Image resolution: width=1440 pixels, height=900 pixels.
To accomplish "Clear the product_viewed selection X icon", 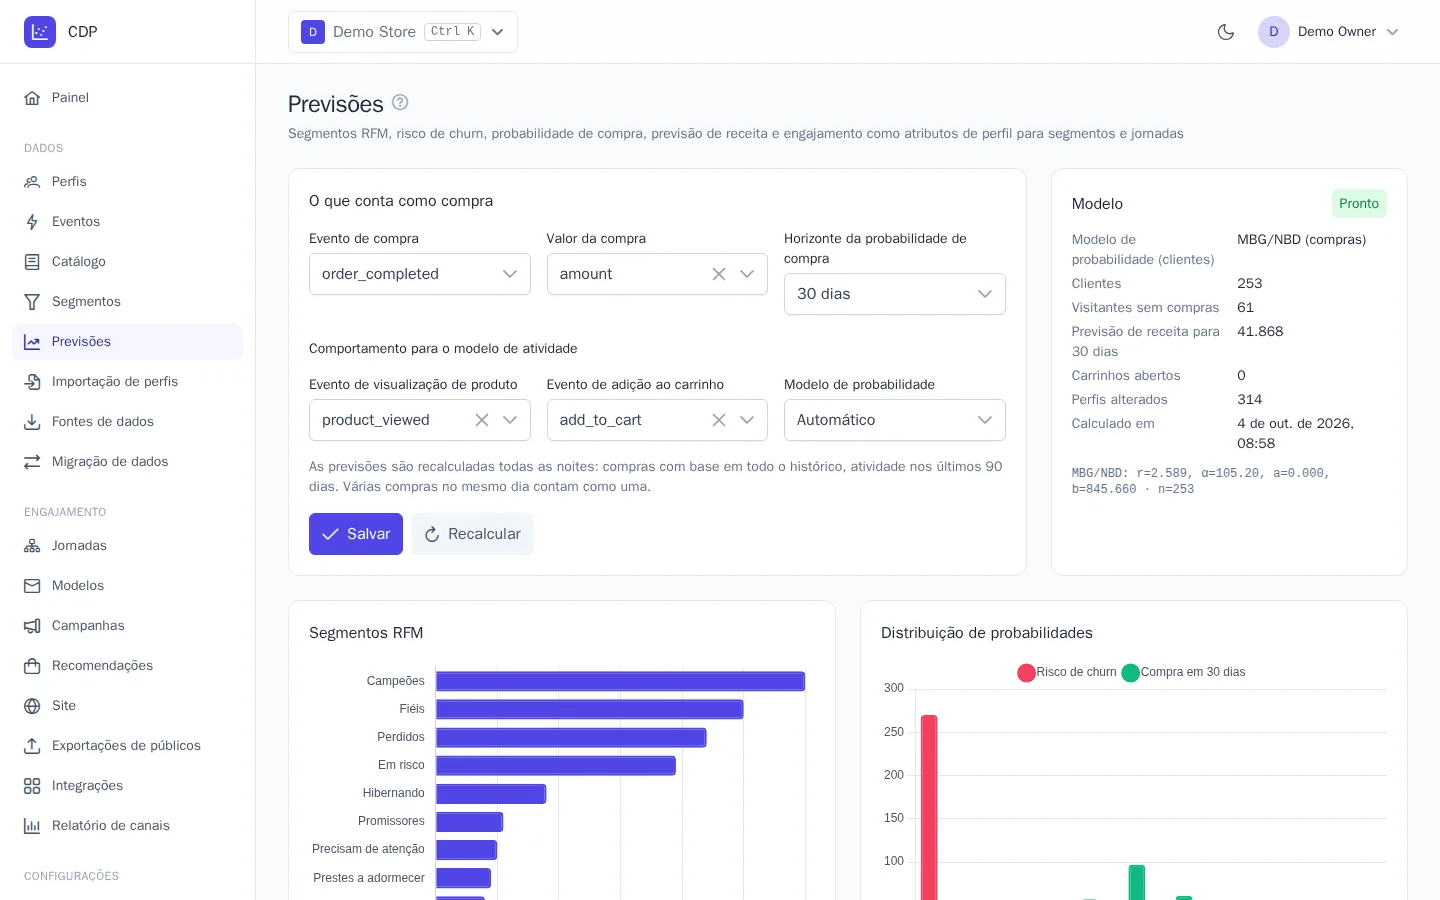I will pos(482,420).
